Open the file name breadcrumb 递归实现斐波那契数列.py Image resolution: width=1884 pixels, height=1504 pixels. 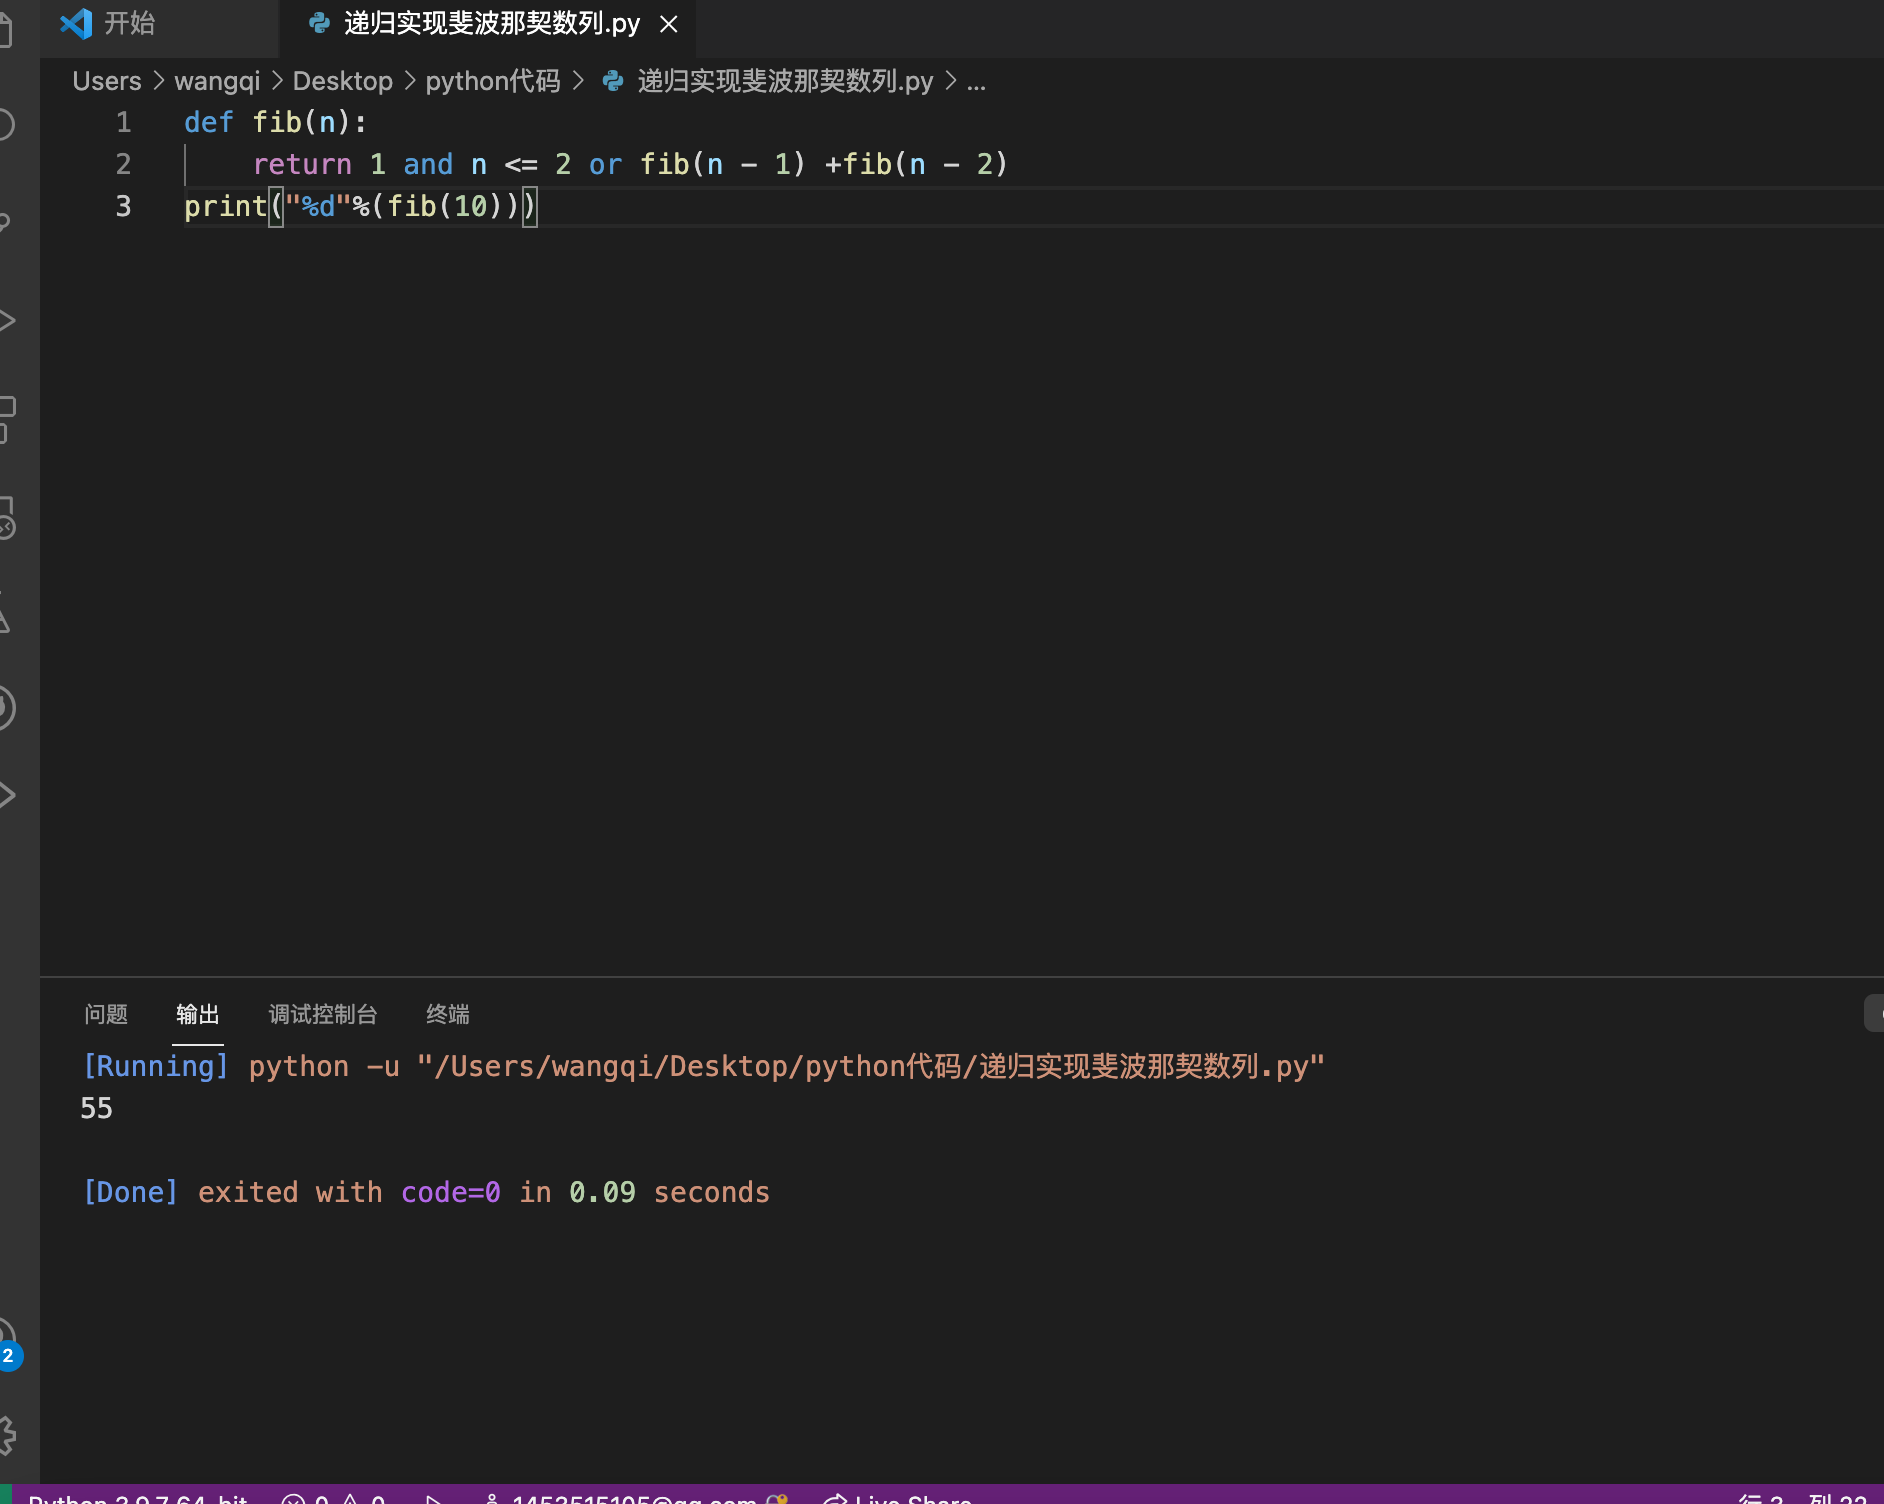(x=785, y=81)
